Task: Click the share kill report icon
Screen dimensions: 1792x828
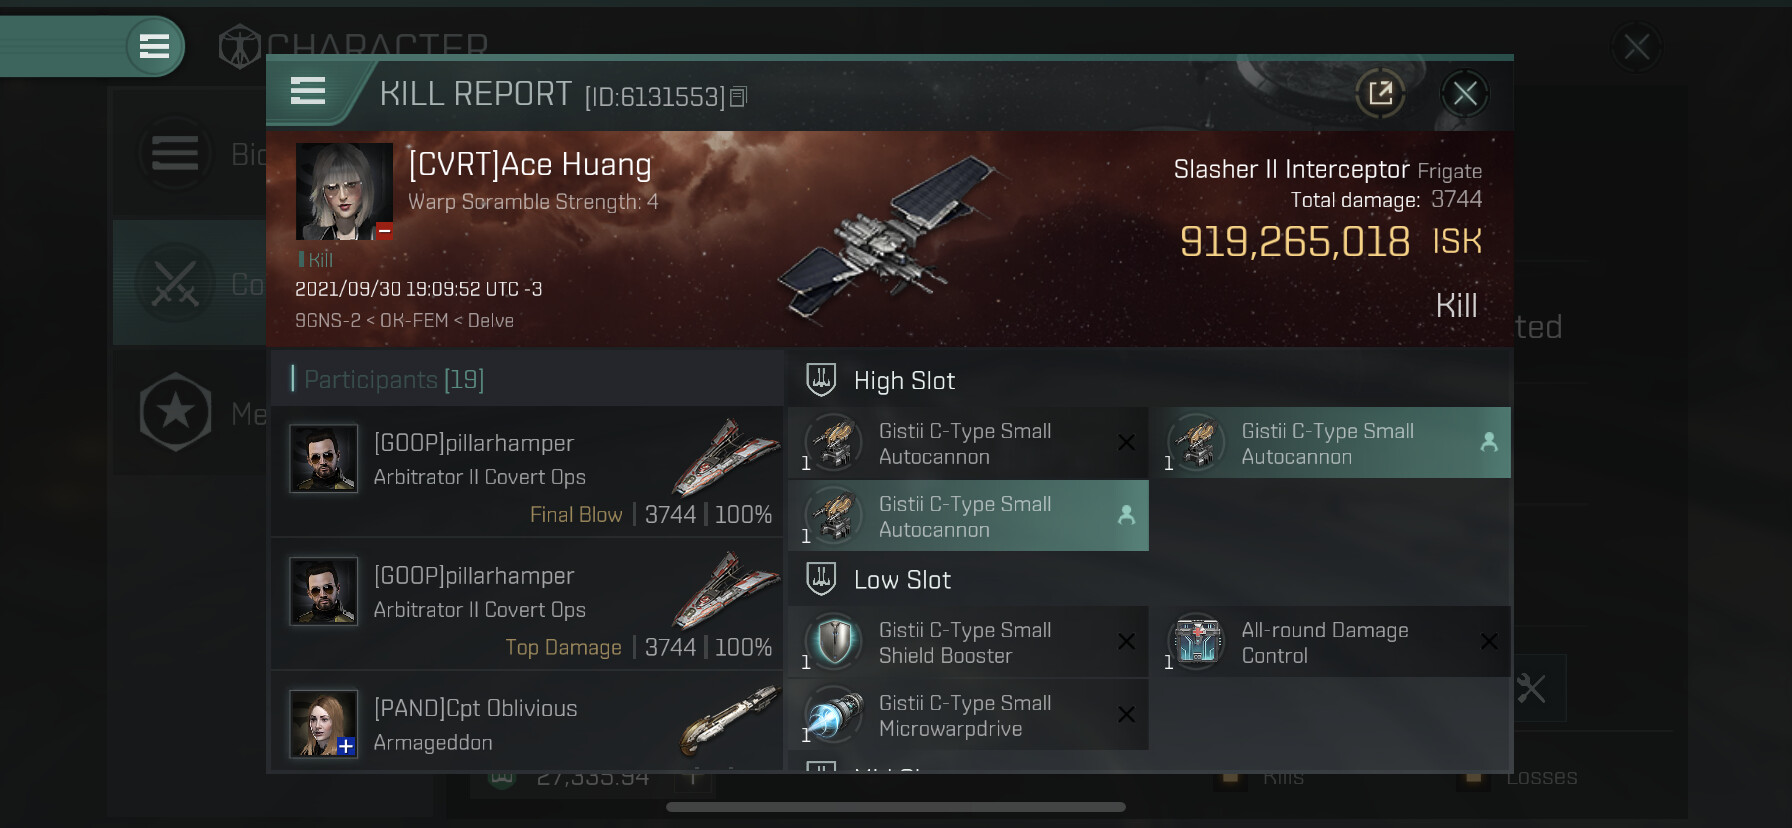Action: 1380,94
